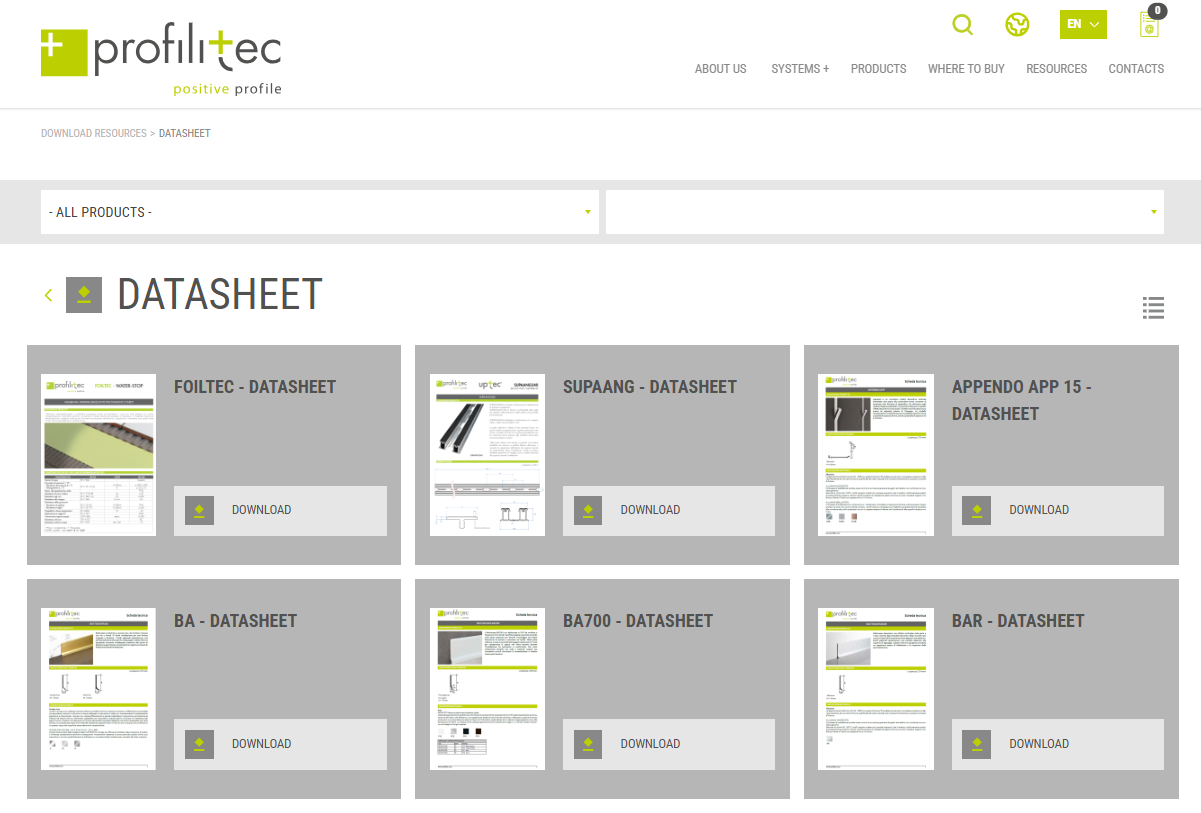
Task: Go to the Products menu item
Action: pyautogui.click(x=878, y=69)
